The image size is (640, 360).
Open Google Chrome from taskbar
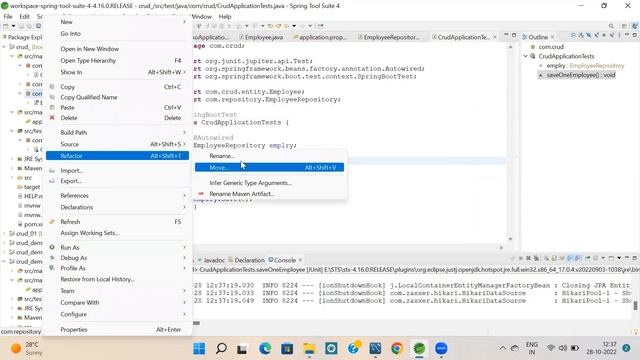coord(397,349)
